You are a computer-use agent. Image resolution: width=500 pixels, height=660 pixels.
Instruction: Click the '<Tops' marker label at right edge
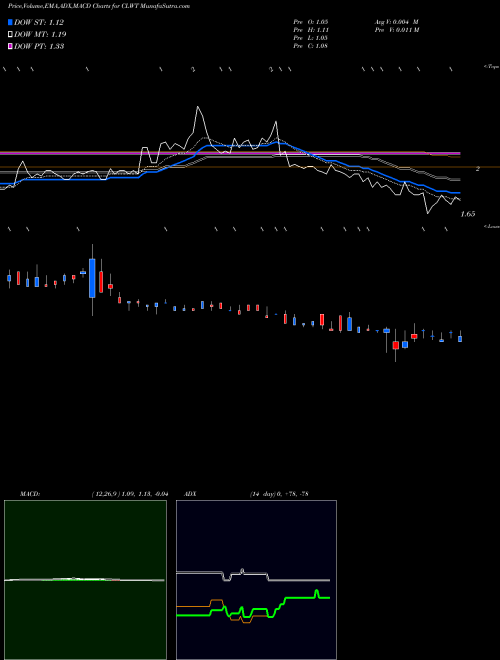(491, 67)
